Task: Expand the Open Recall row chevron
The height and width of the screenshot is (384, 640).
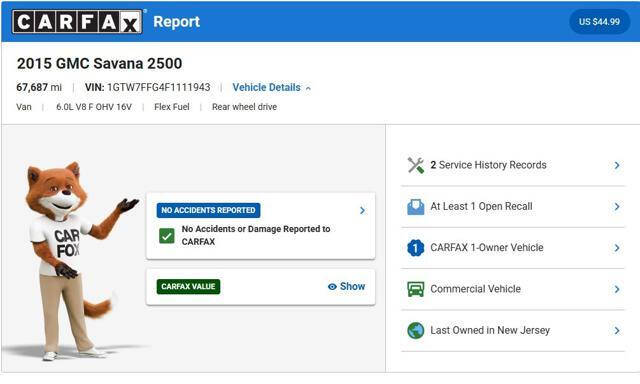Action: [617, 206]
